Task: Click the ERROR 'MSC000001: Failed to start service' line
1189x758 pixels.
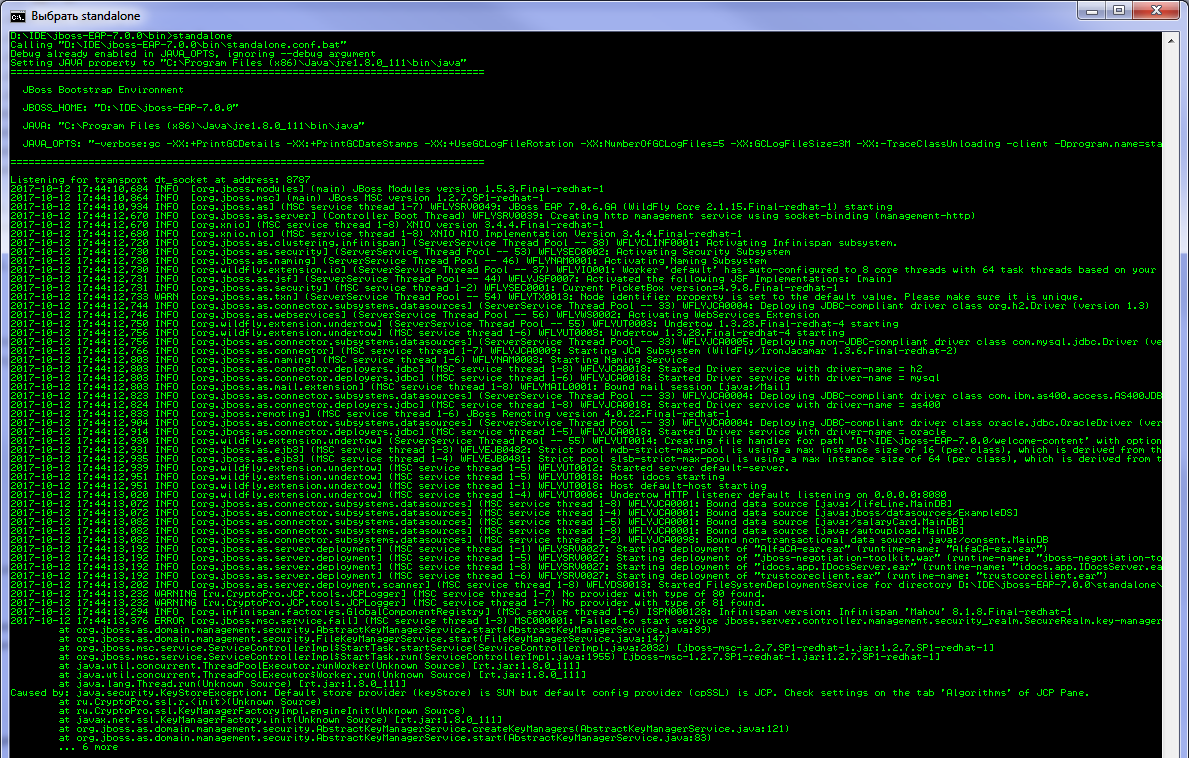Action: pyautogui.click(x=585, y=622)
